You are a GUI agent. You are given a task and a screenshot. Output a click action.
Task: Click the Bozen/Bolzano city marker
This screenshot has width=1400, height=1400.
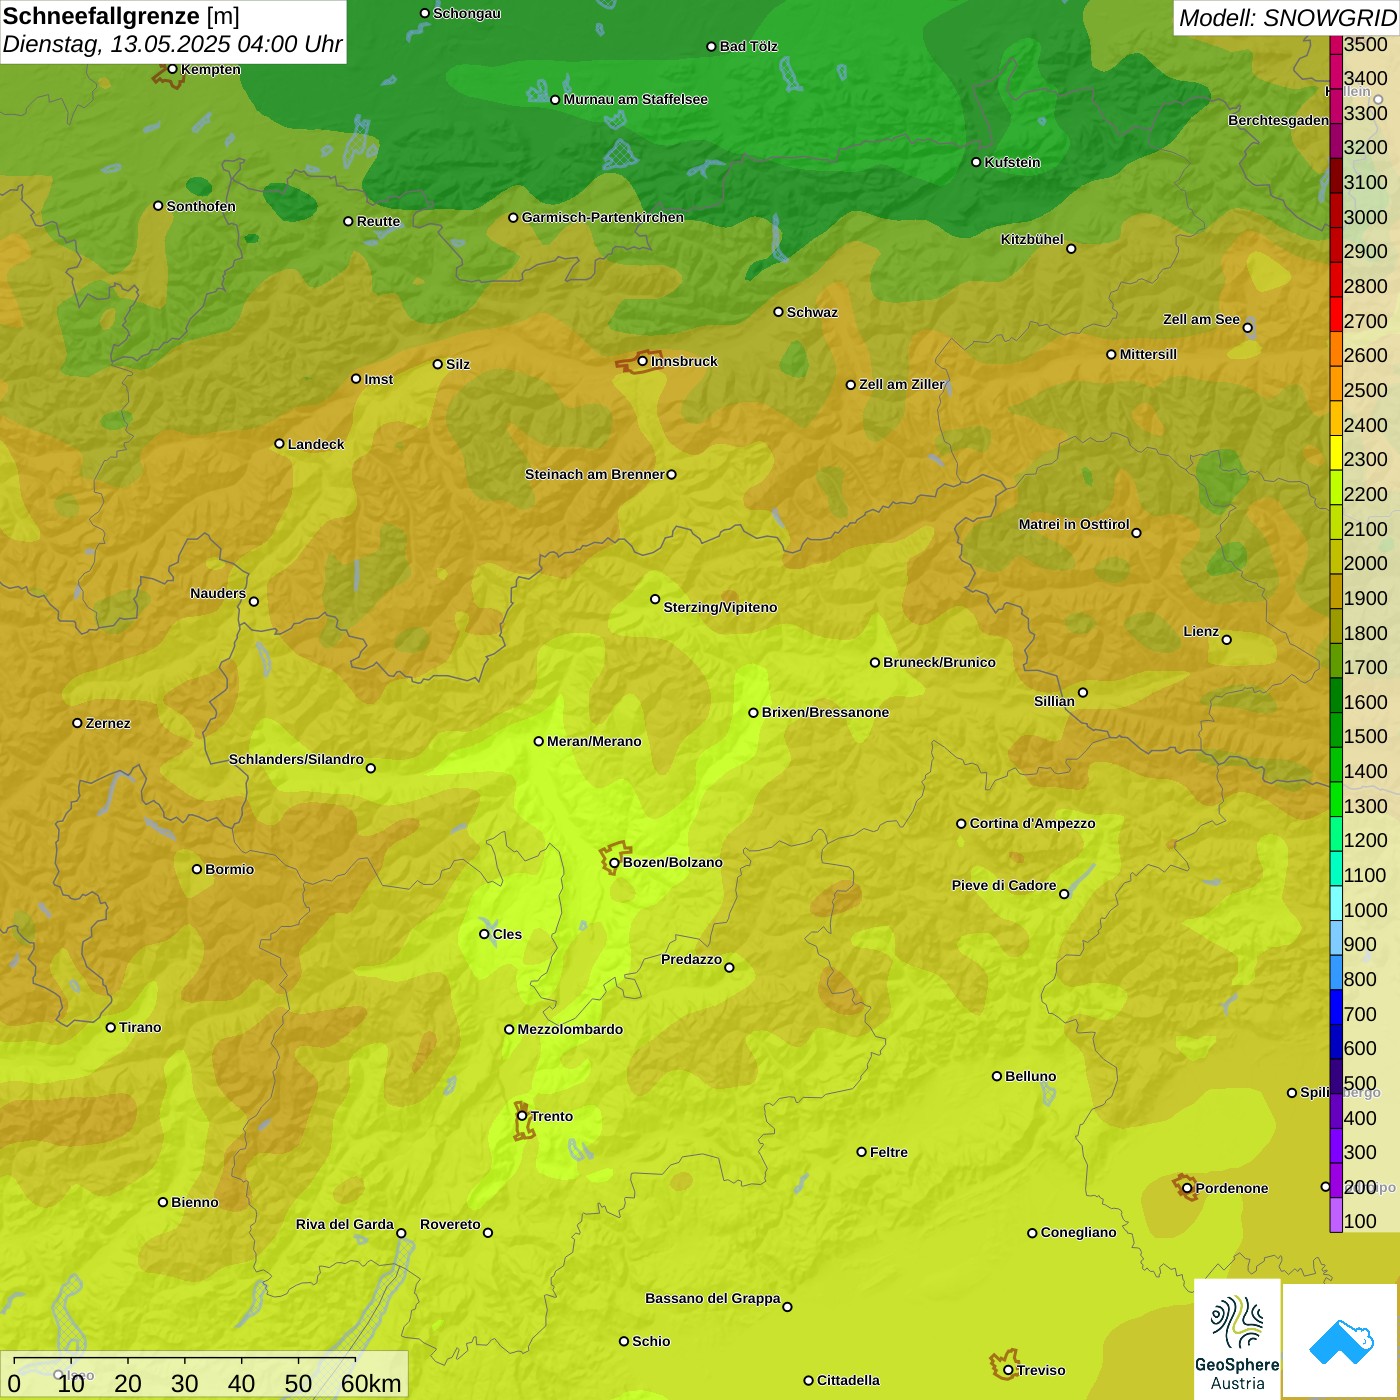pos(614,862)
